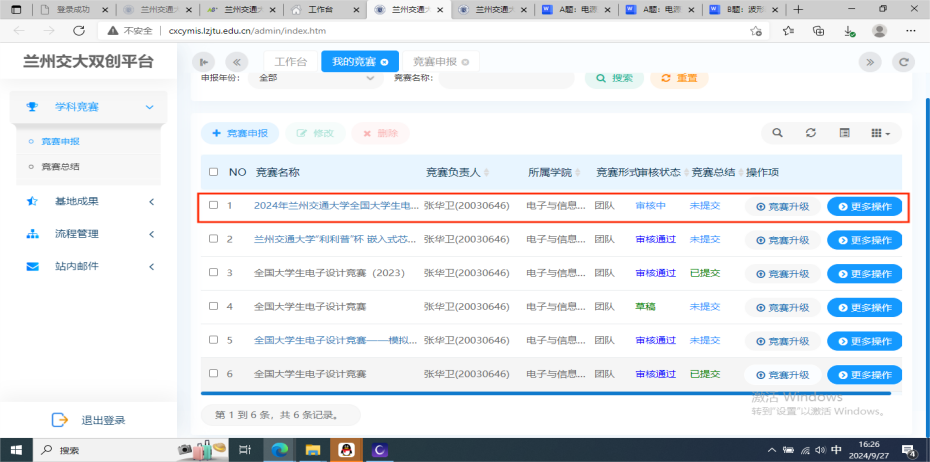
Task: Click the page reload icon at top right
Action: pos(903,62)
